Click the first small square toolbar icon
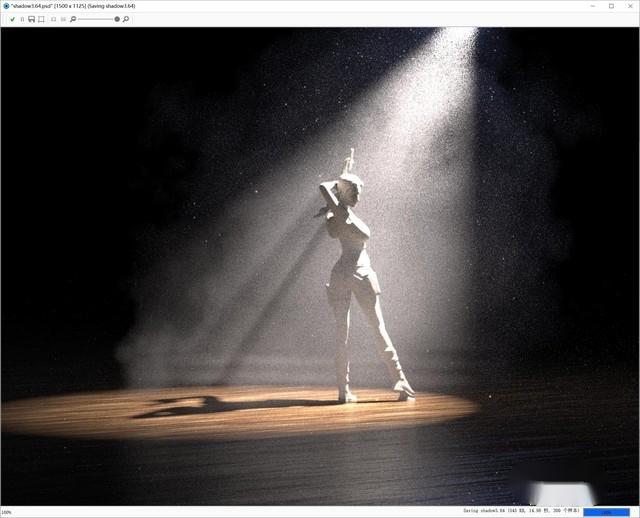The image size is (640, 518). (x=53, y=19)
